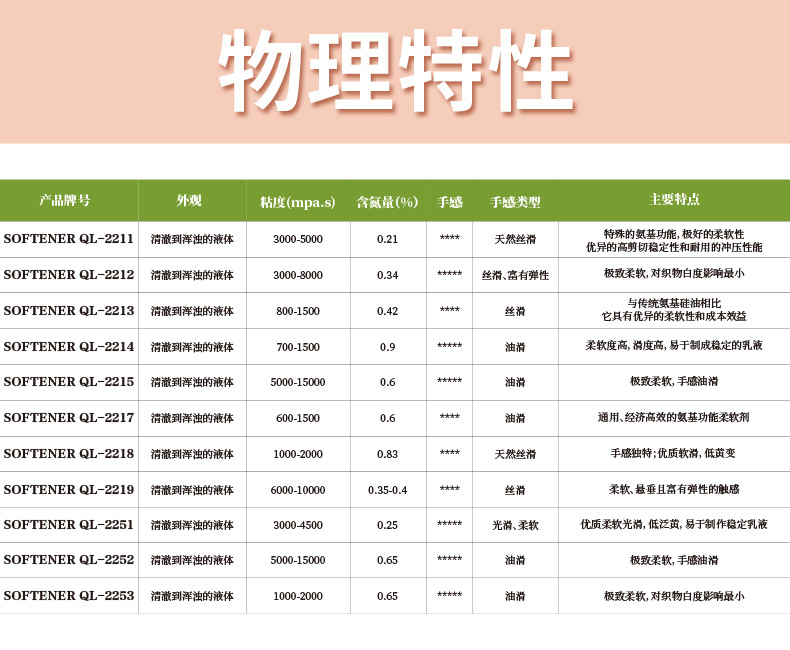The width and height of the screenshot is (790, 650).
Task: Click the 产品牌号 column header
Action: click(x=64, y=201)
